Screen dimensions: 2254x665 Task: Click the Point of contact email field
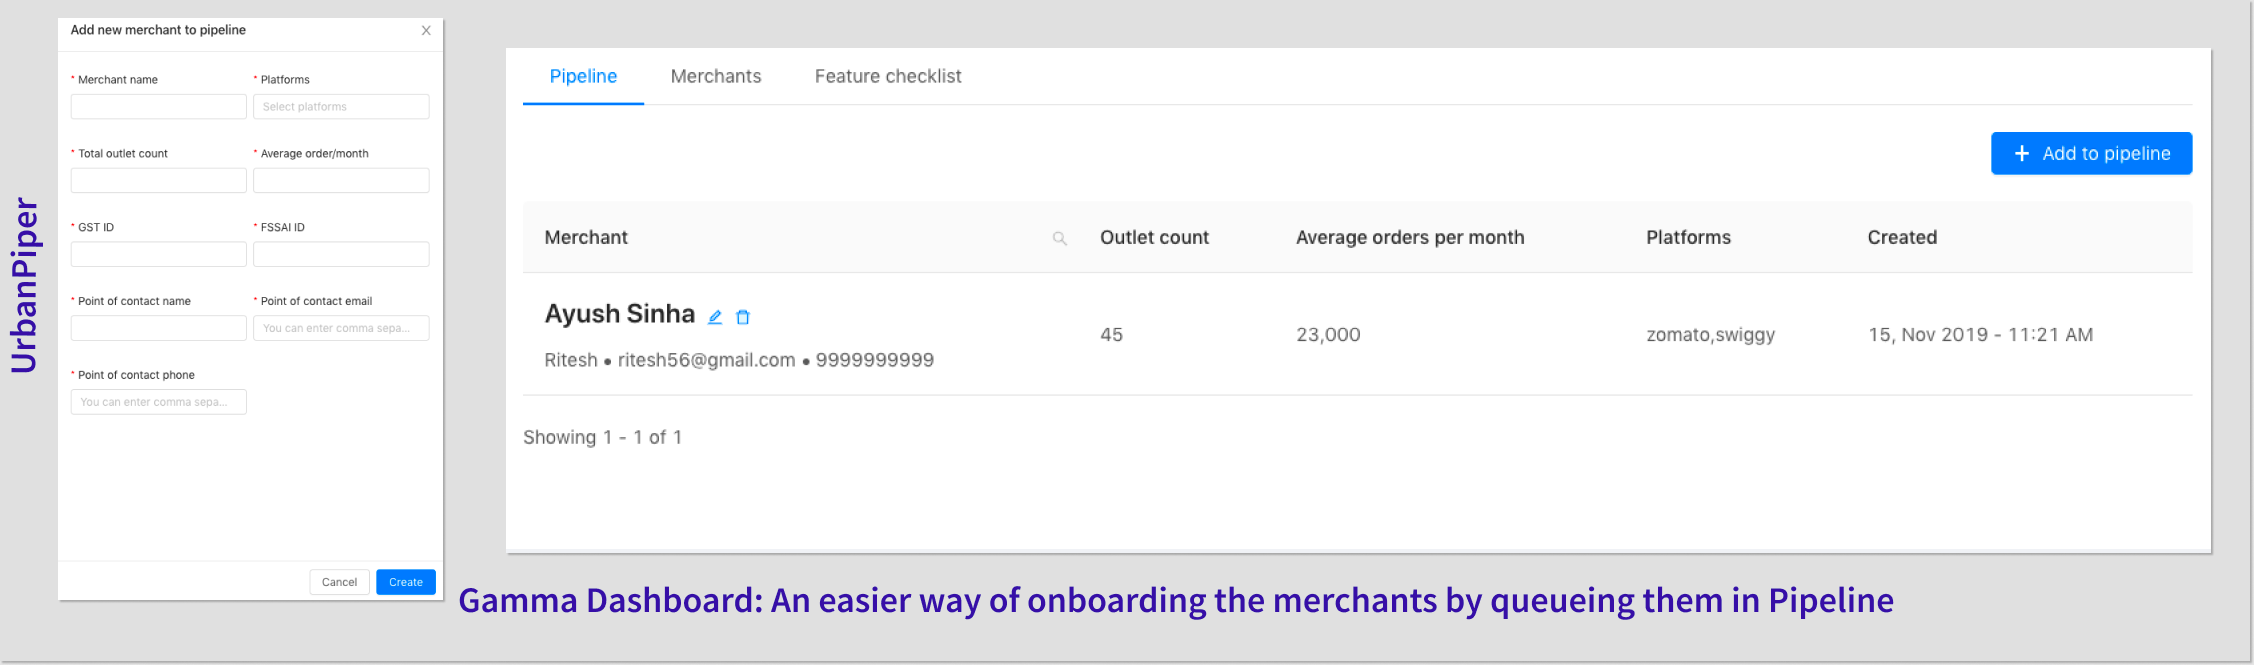[x=341, y=329]
